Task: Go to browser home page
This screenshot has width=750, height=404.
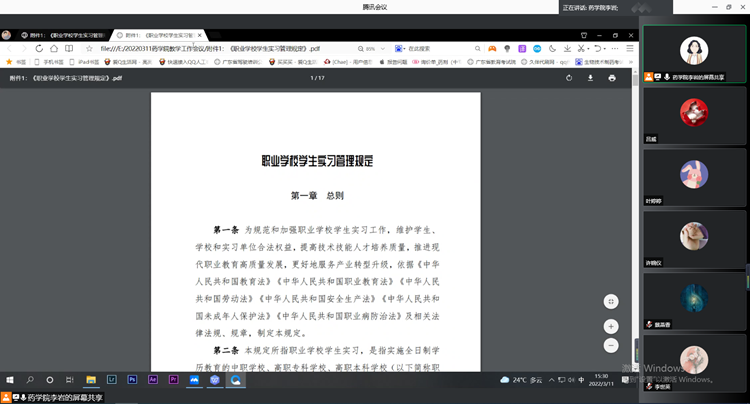Action: coord(54,48)
